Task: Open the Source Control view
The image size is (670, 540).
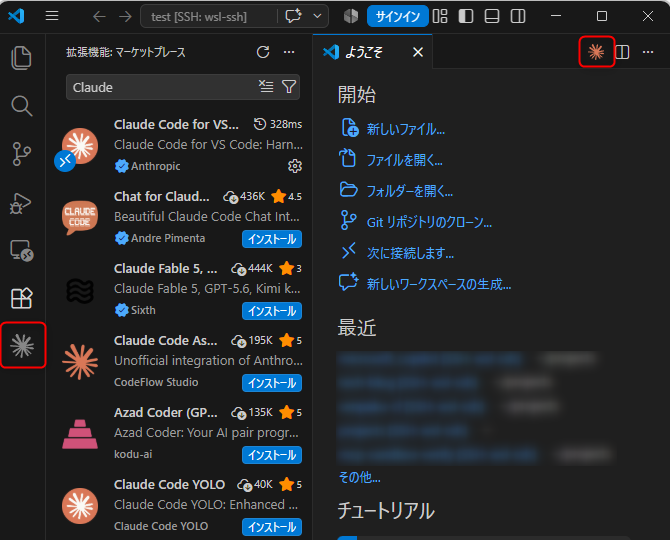Action: coord(21,154)
